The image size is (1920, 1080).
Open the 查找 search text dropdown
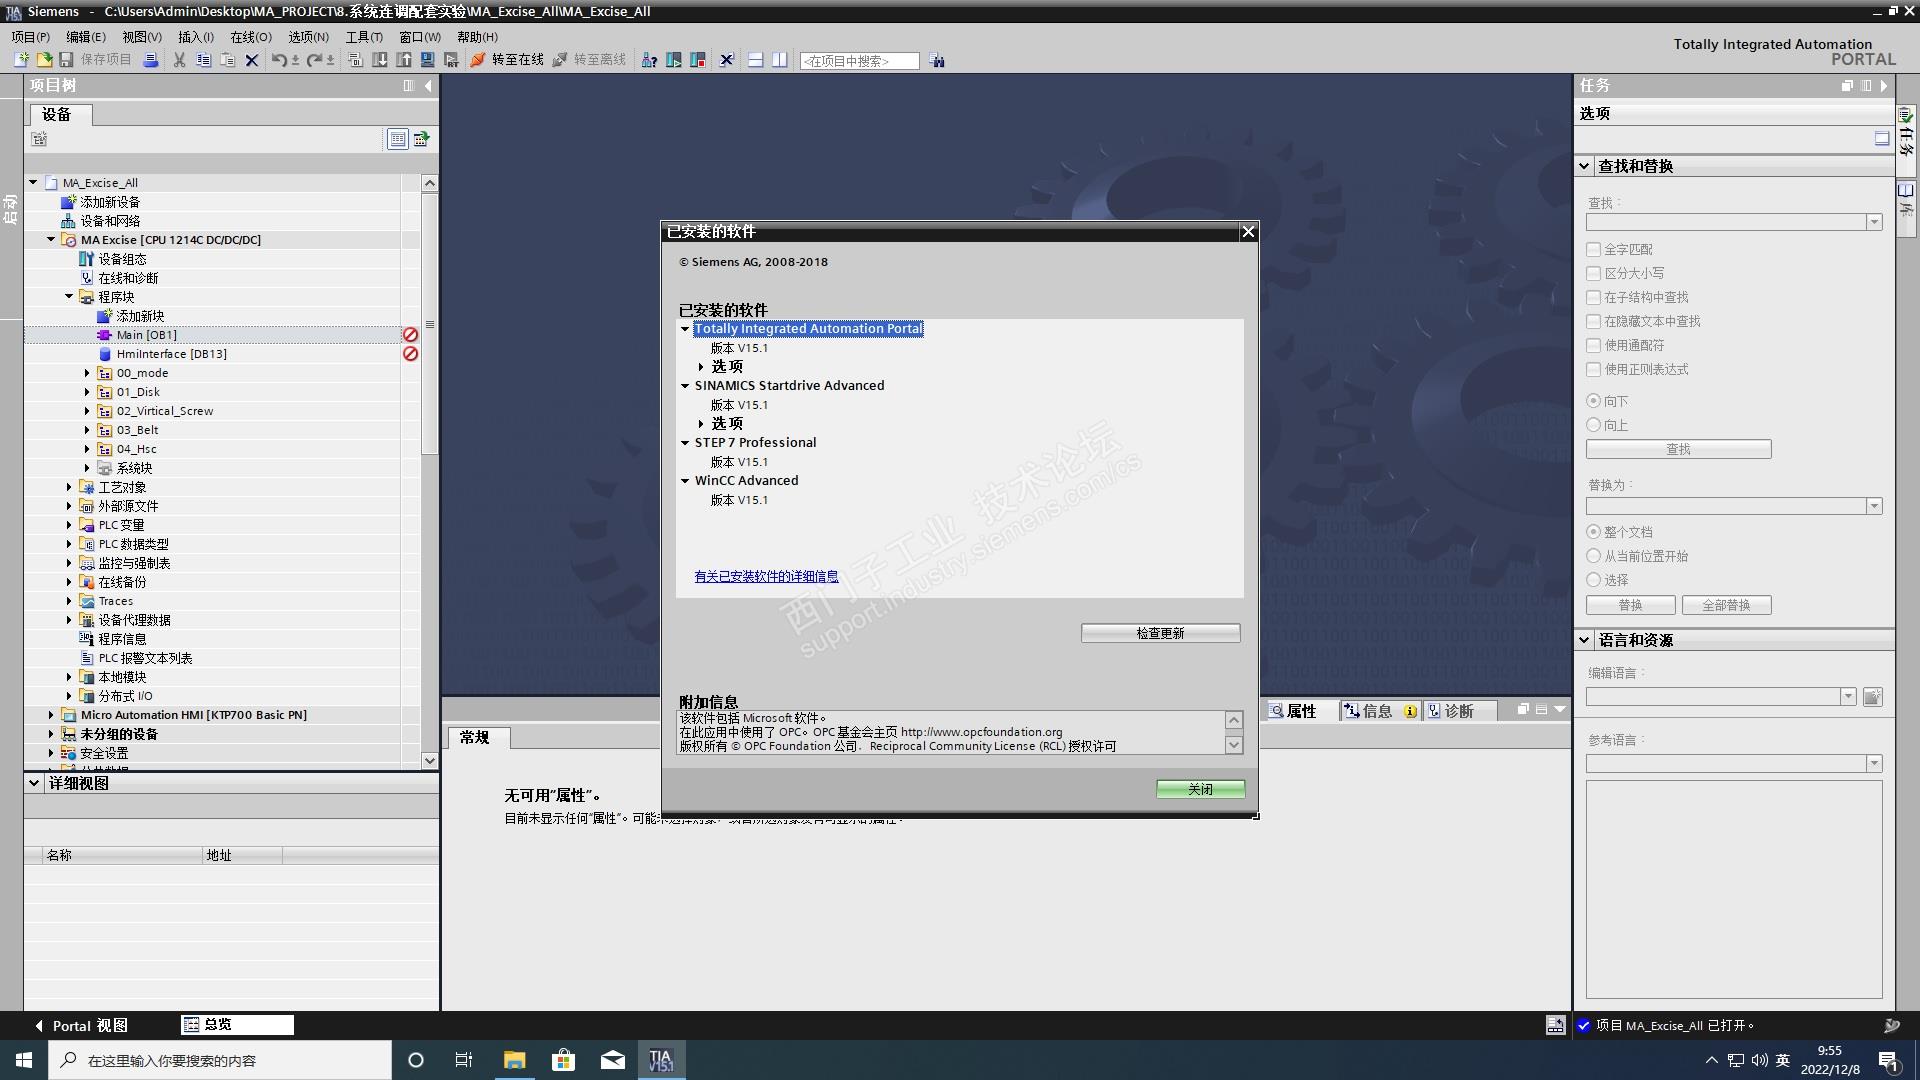coord(1874,222)
